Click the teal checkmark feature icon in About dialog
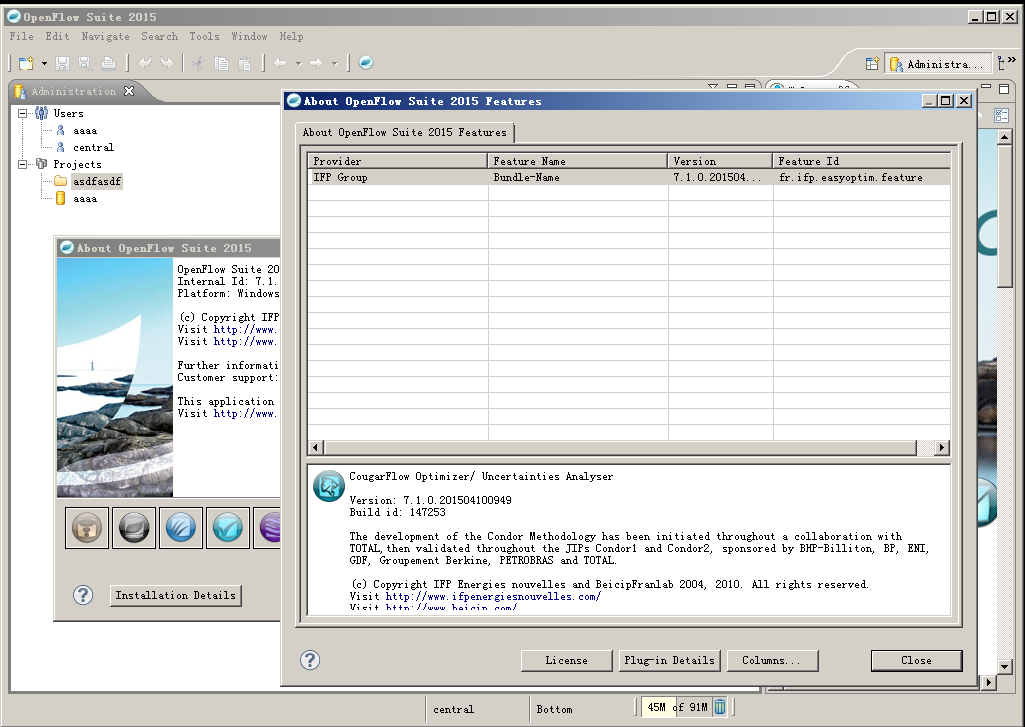Viewport: 1025px width, 727px height. 227,528
